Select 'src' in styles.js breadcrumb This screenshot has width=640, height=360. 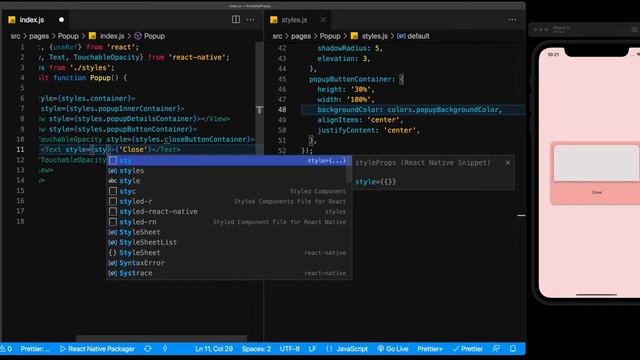pos(277,36)
